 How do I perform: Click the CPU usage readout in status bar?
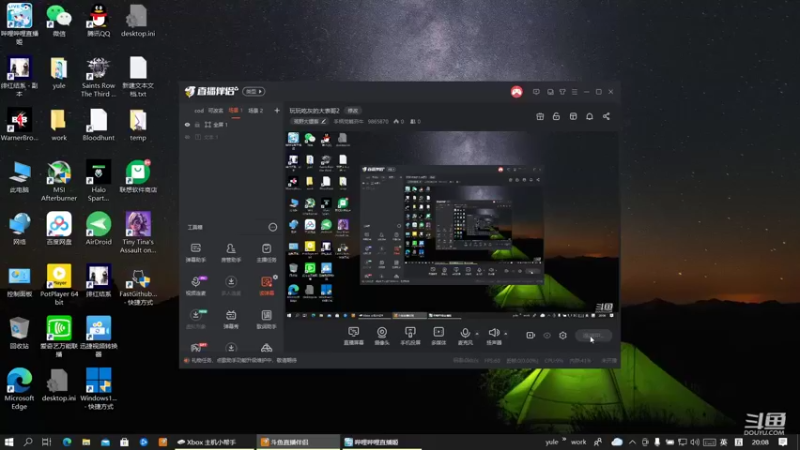554,360
